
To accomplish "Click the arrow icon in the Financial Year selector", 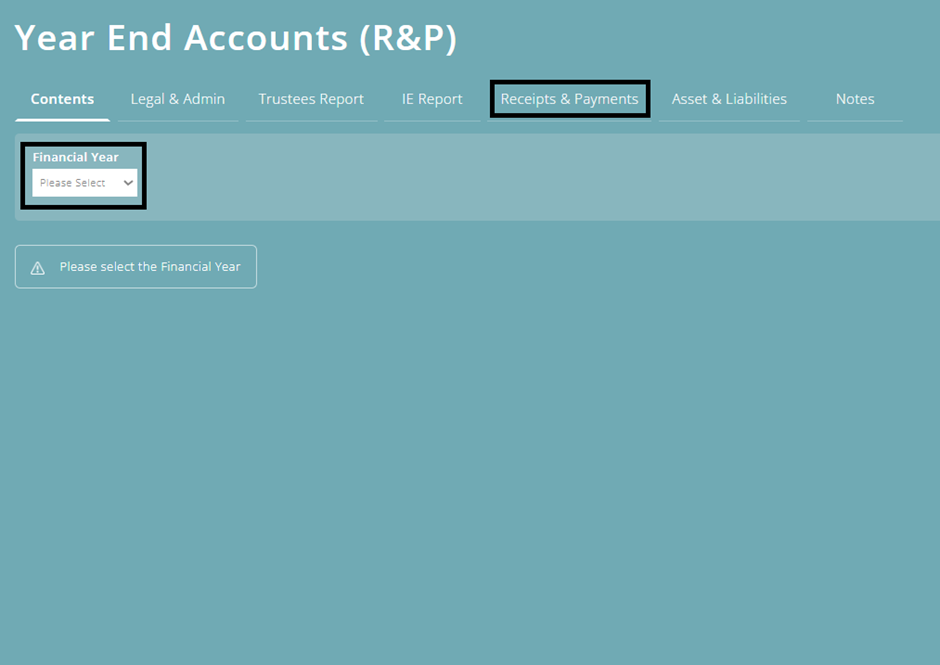I will (x=127, y=182).
